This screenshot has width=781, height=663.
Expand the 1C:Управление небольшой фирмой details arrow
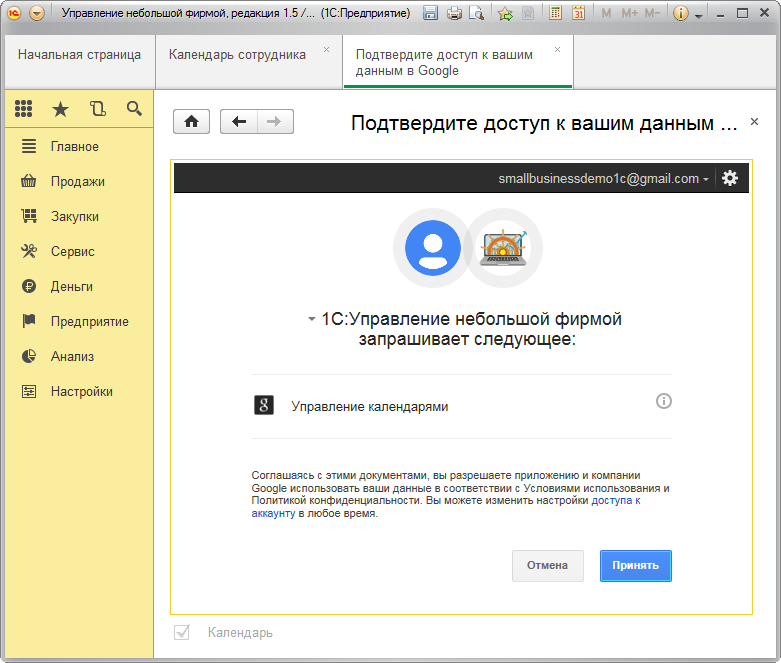pyautogui.click(x=312, y=319)
